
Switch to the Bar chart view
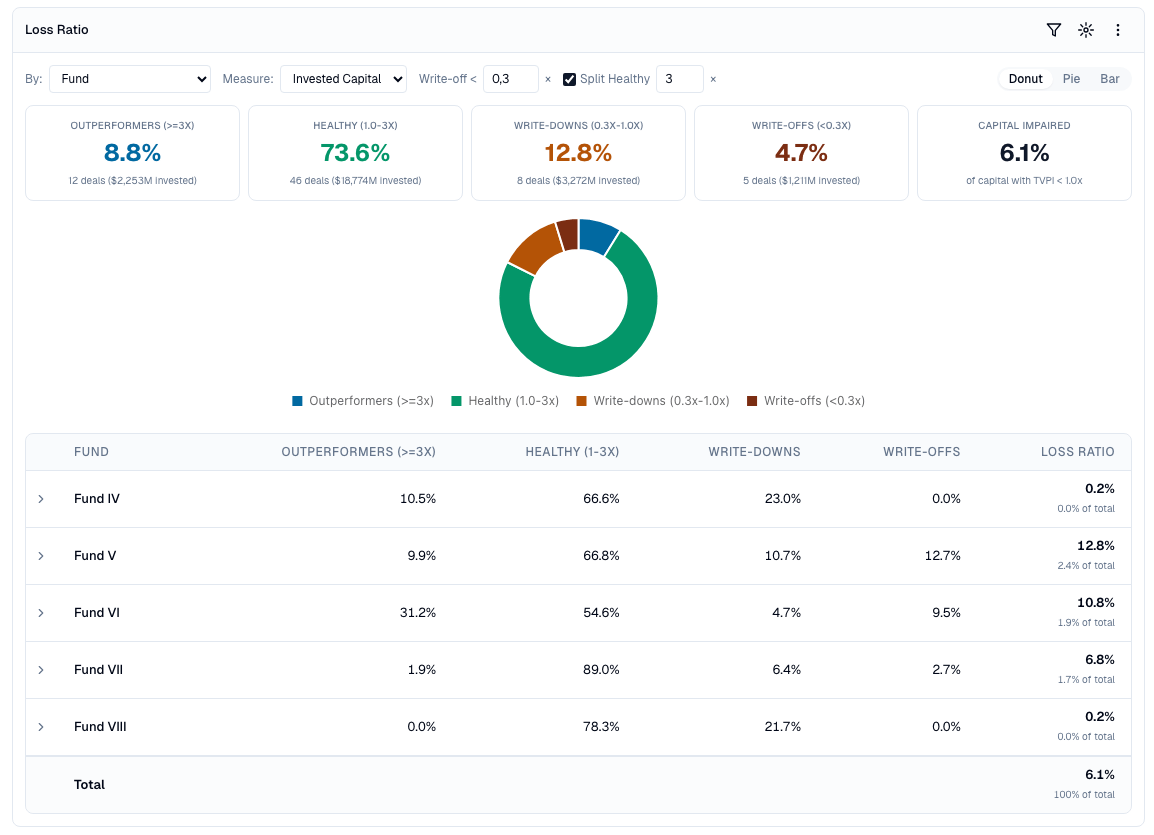pos(1109,79)
